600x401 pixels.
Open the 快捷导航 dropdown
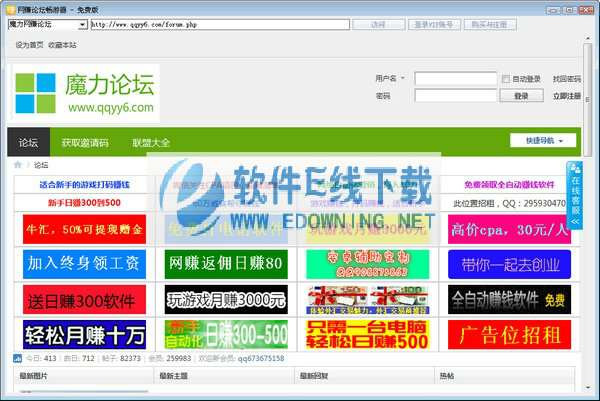pyautogui.click(x=543, y=141)
